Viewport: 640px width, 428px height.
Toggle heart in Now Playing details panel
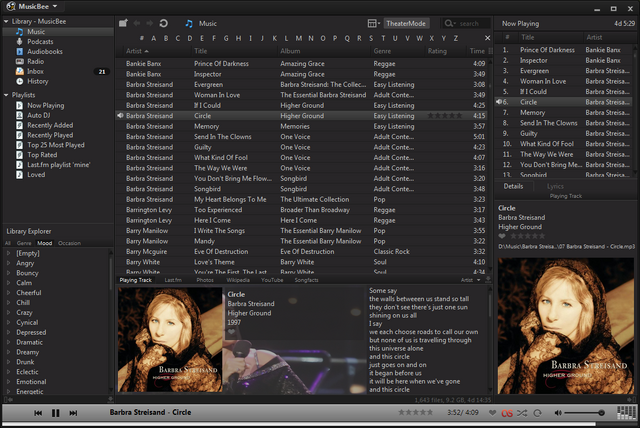click(502, 236)
